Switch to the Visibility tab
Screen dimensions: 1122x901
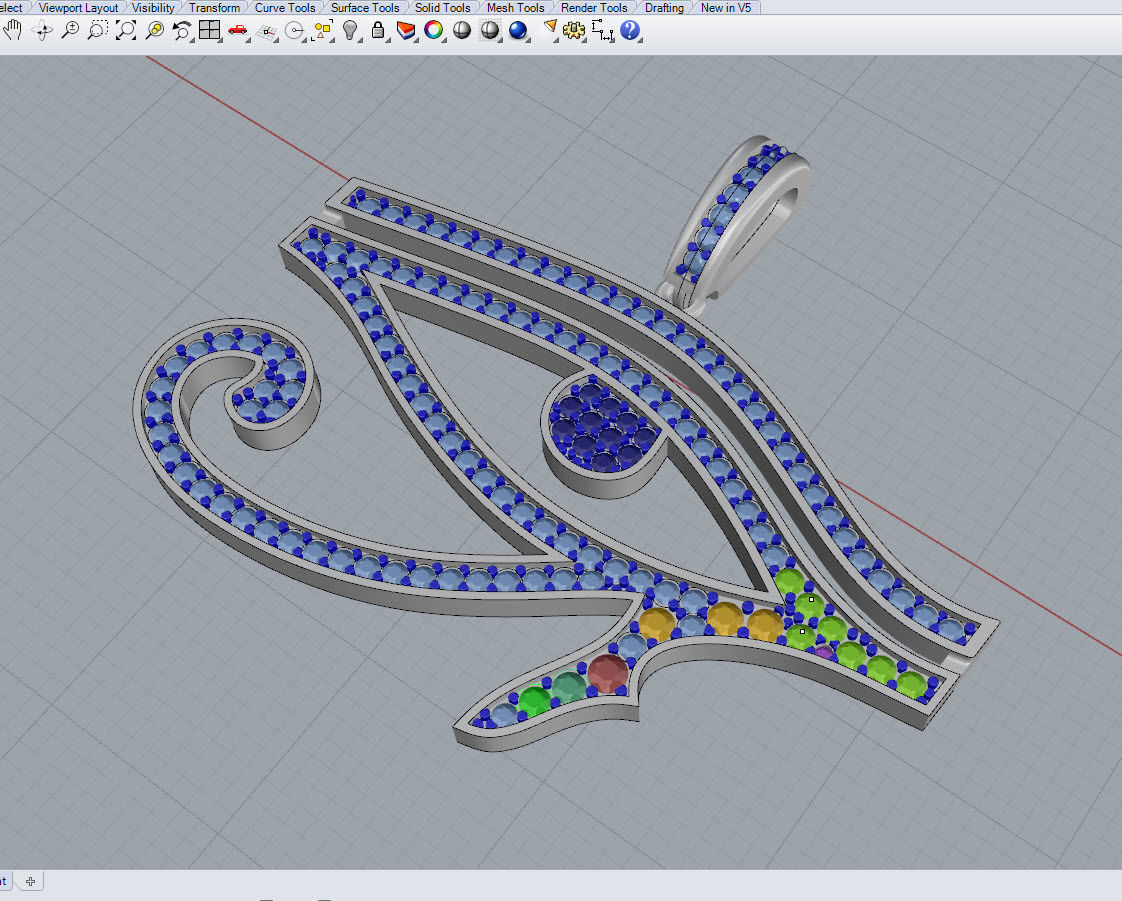153,8
